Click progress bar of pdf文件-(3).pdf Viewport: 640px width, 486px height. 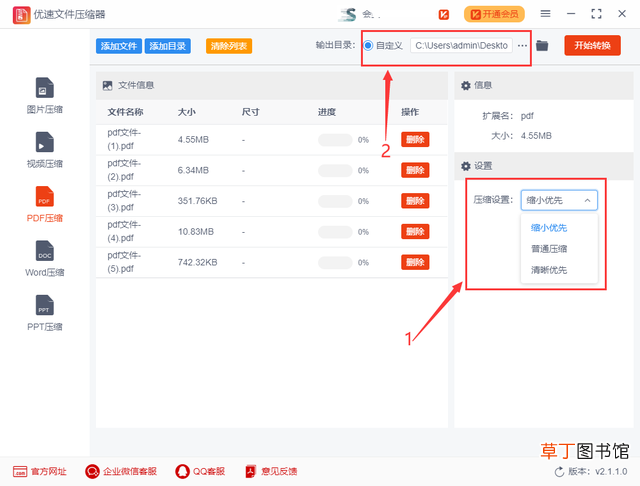pyautogui.click(x=335, y=201)
